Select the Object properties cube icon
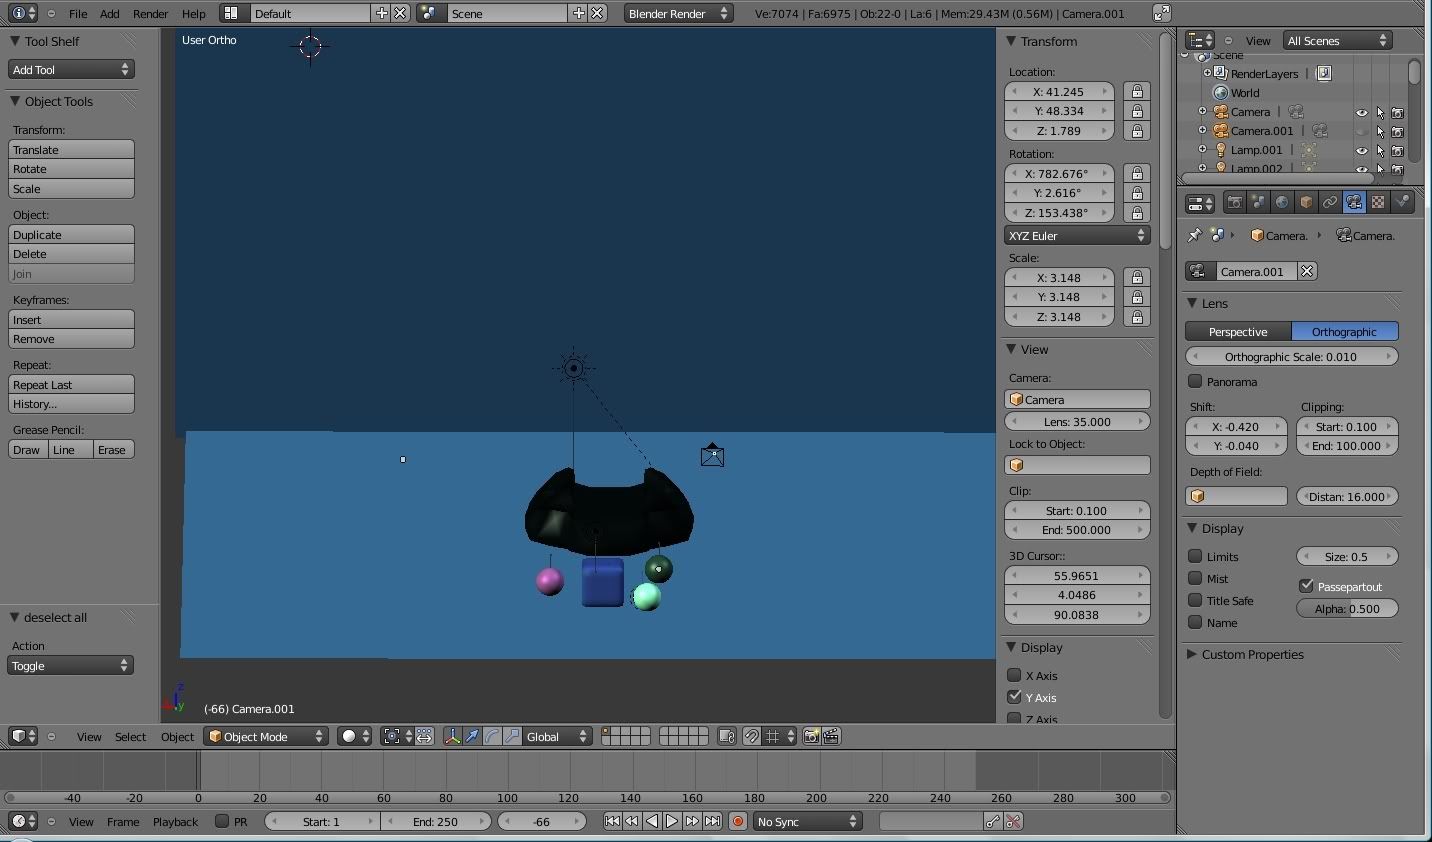The width and height of the screenshot is (1432, 842). (1306, 202)
